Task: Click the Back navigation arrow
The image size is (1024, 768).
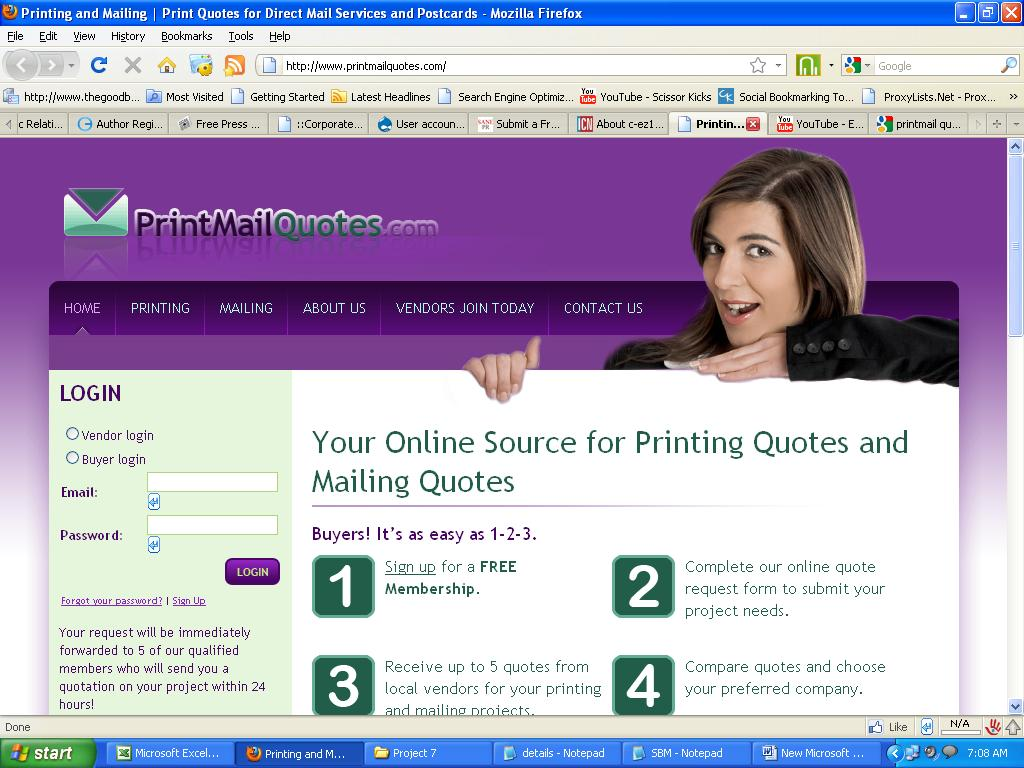Action: pos(22,65)
